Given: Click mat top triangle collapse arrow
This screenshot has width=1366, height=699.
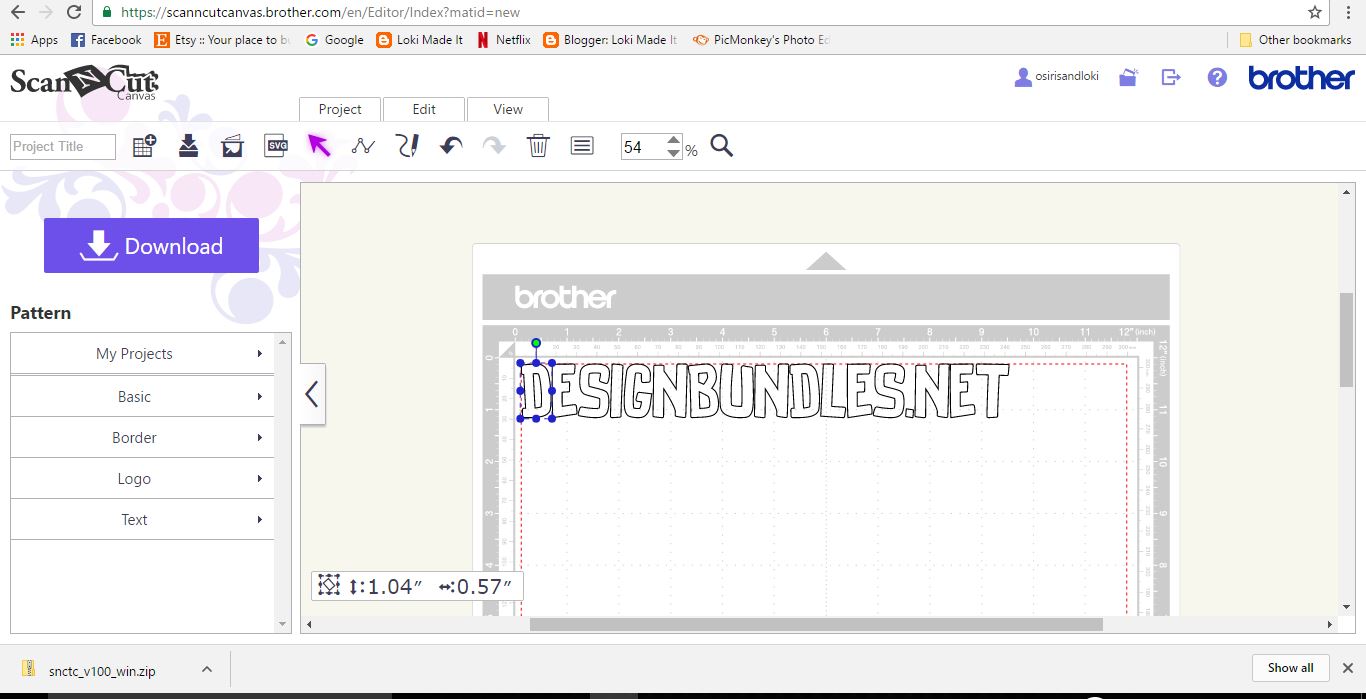Looking at the screenshot, I should [826, 261].
